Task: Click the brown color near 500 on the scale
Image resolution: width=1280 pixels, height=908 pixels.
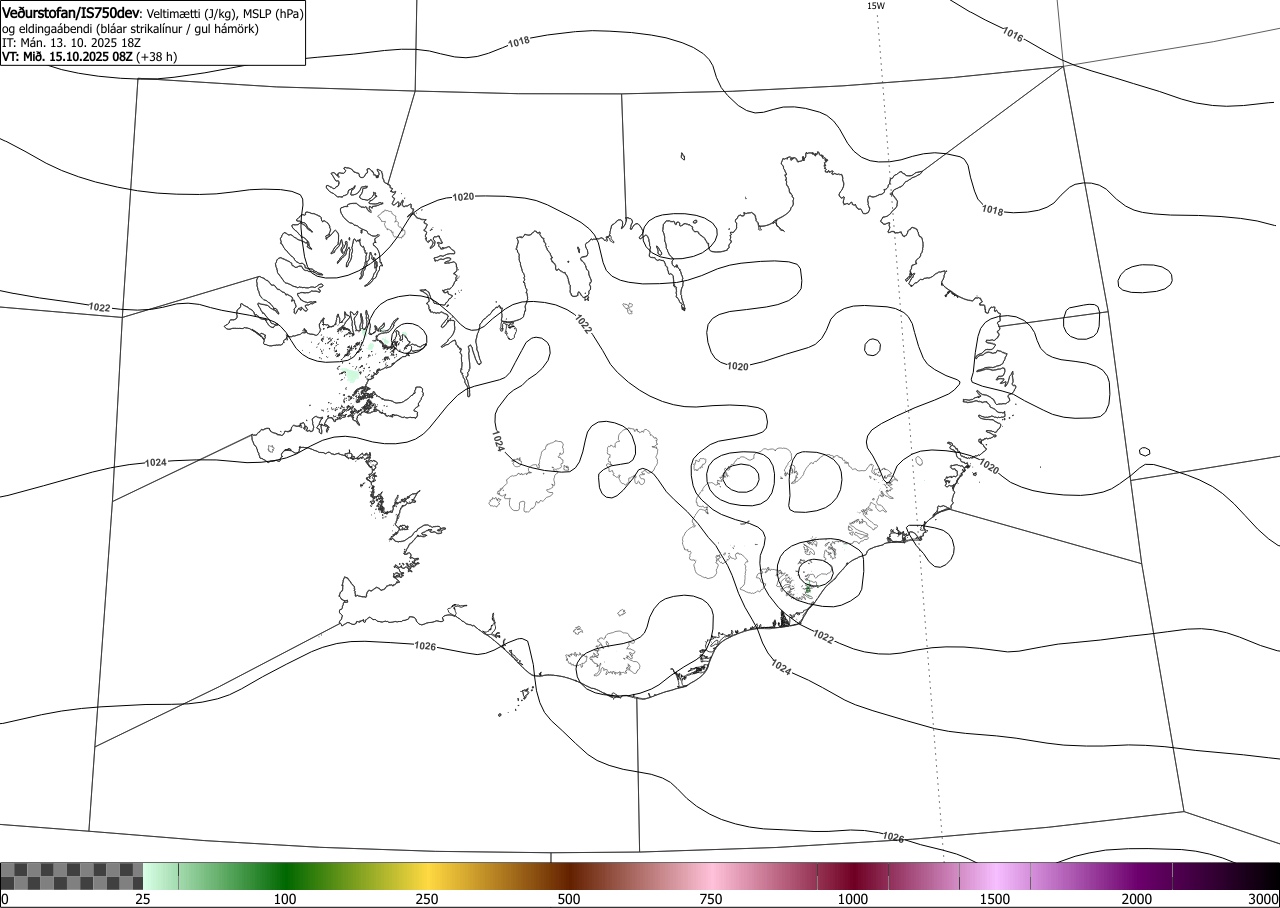Action: (569, 876)
